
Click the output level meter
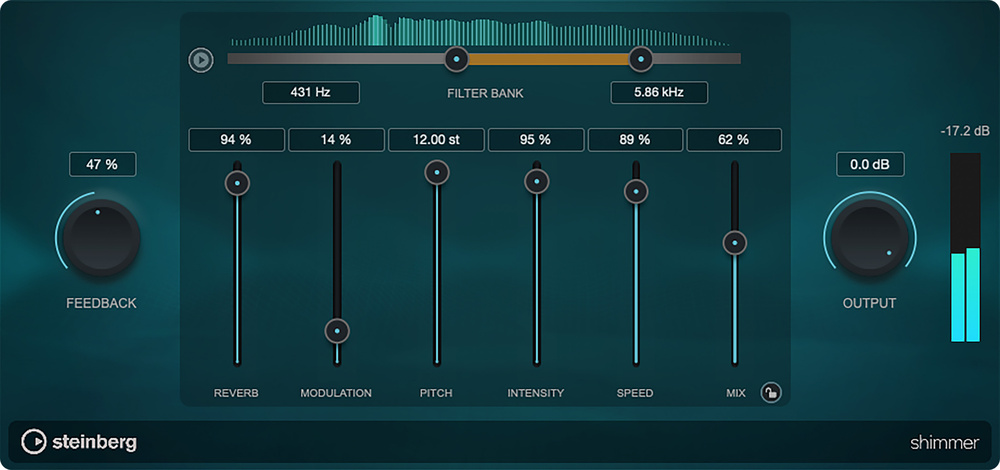[965, 248]
